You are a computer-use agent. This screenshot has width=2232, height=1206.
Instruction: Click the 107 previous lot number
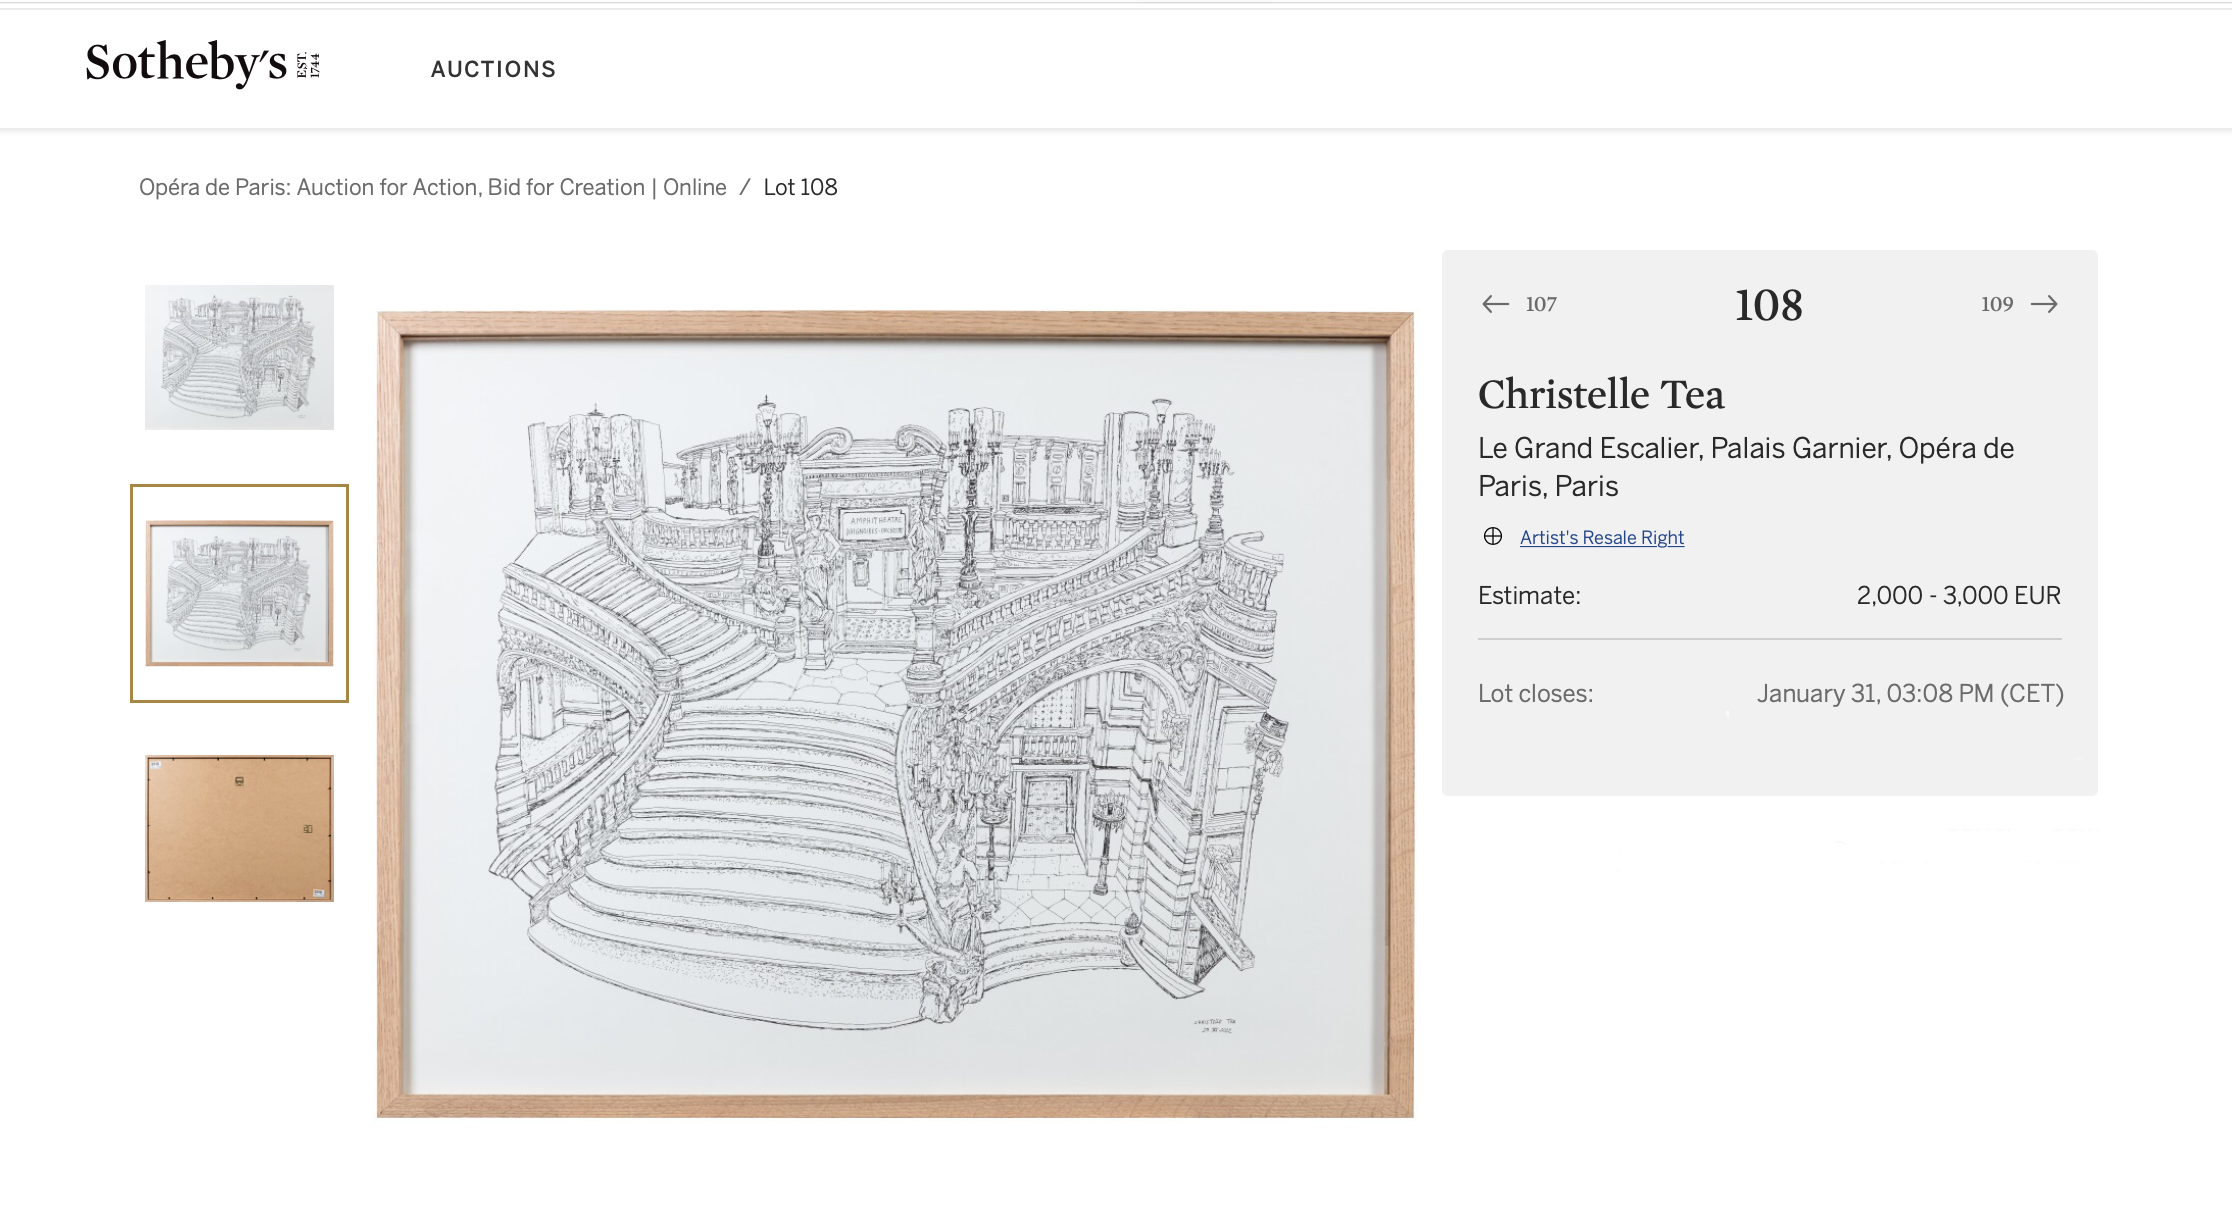pyautogui.click(x=1541, y=304)
